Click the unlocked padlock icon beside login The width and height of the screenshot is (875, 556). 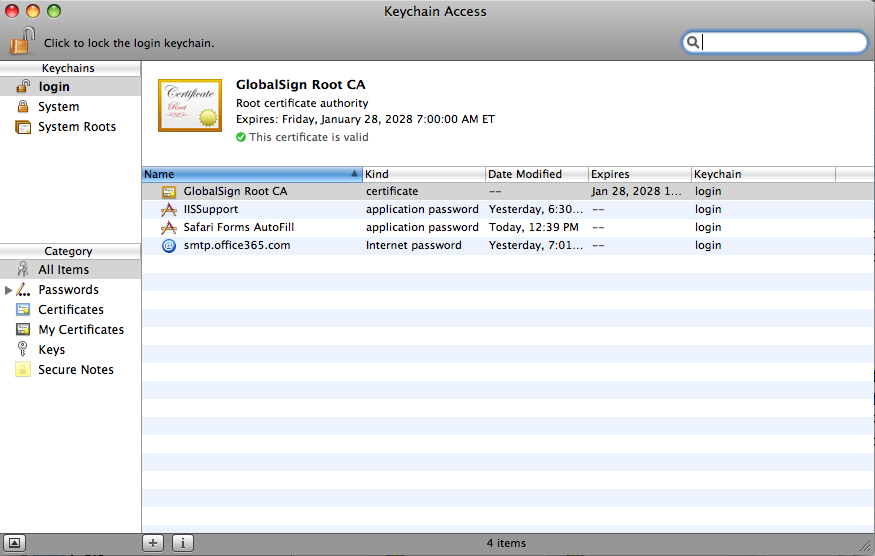pos(23,86)
